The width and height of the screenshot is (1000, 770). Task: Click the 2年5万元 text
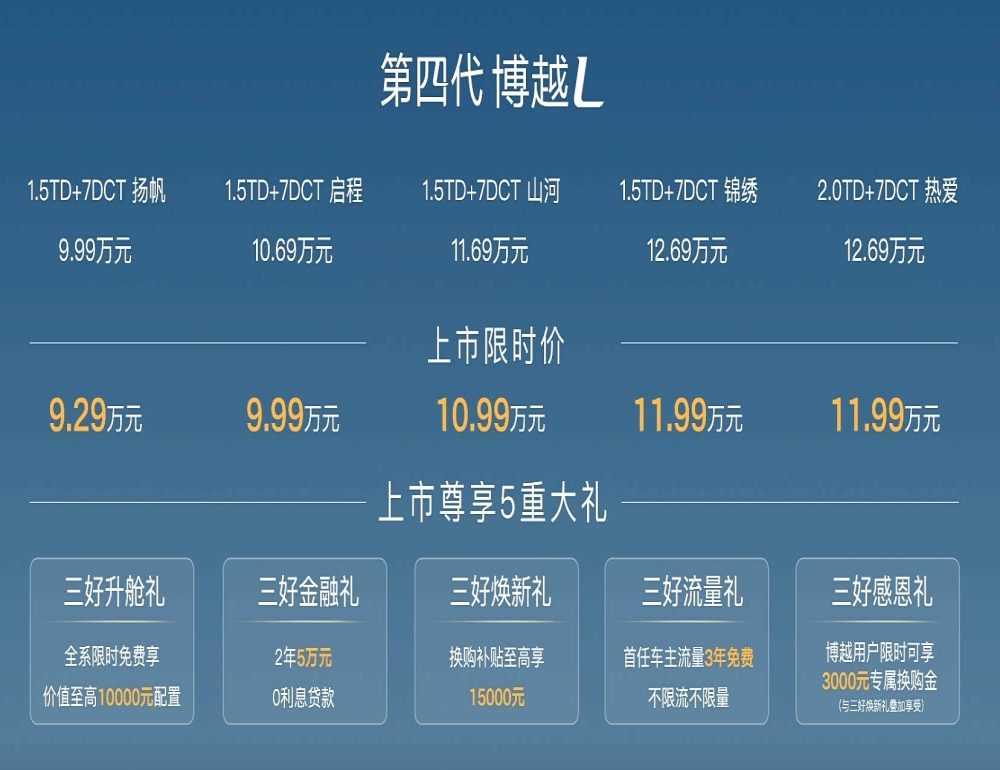coord(304,657)
